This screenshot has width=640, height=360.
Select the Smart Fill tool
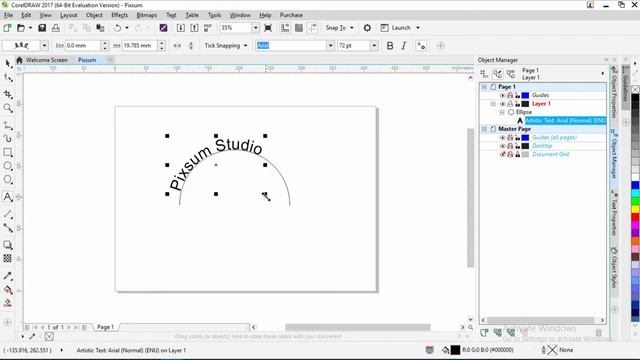[x=8, y=303]
